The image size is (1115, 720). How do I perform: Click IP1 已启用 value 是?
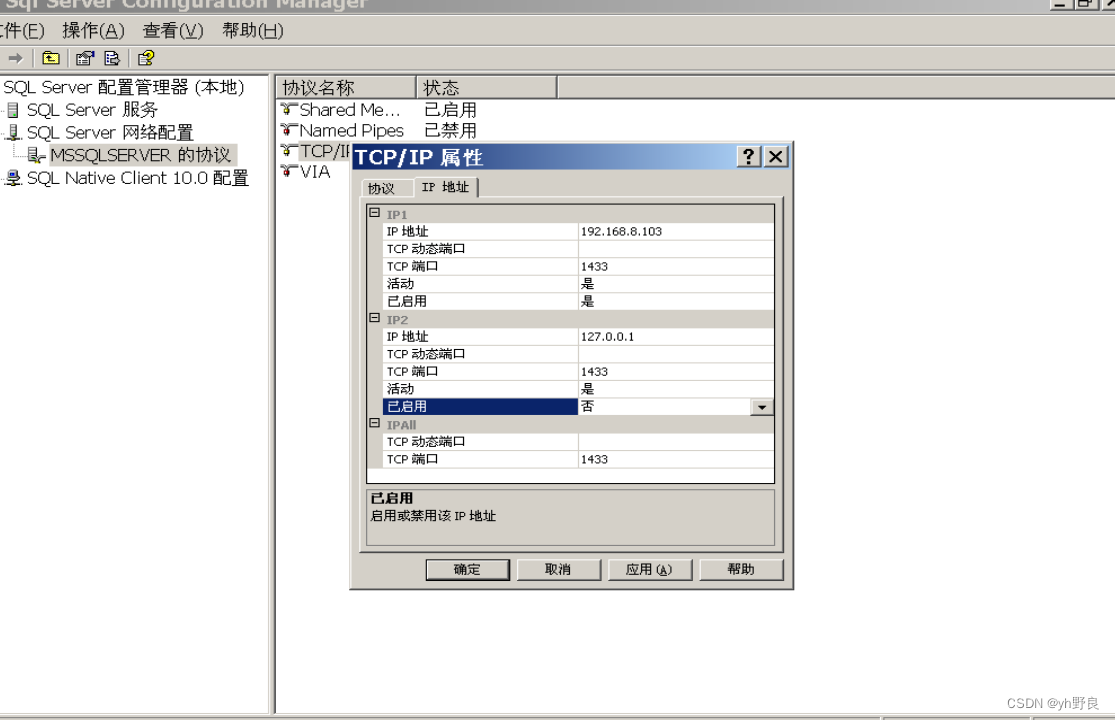coord(676,301)
